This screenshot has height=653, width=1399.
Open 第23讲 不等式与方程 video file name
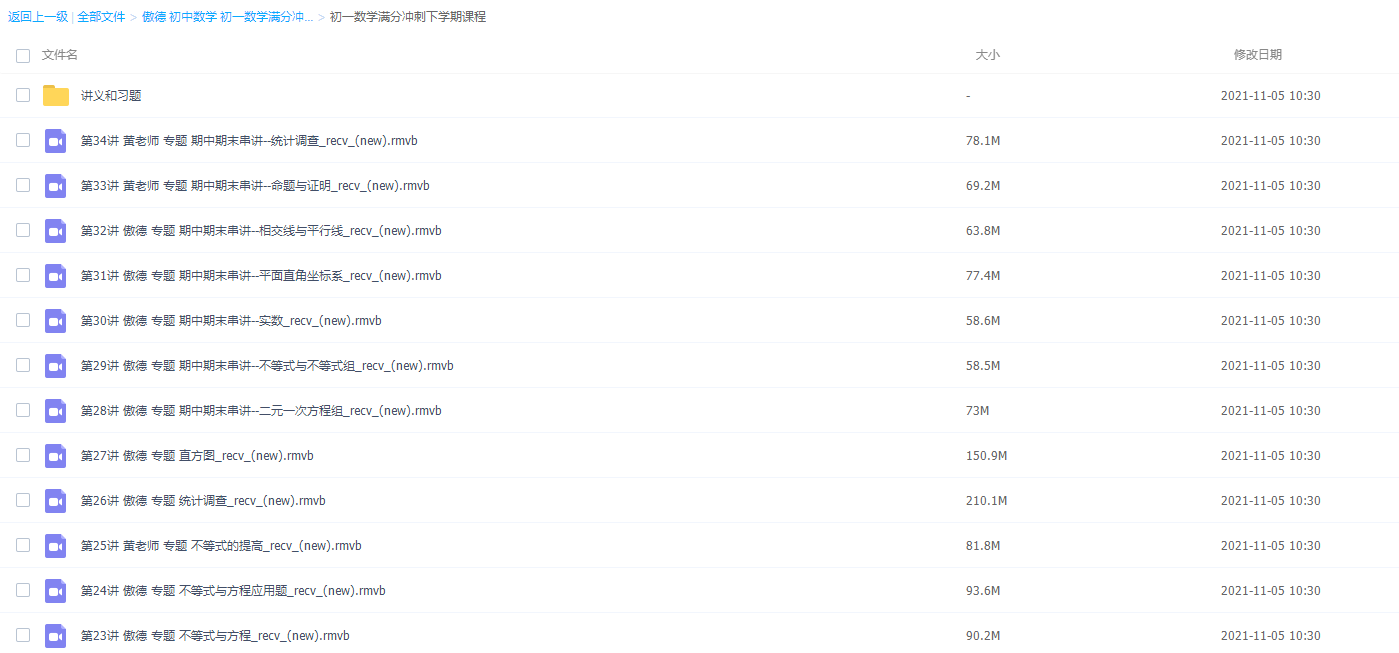(x=215, y=636)
